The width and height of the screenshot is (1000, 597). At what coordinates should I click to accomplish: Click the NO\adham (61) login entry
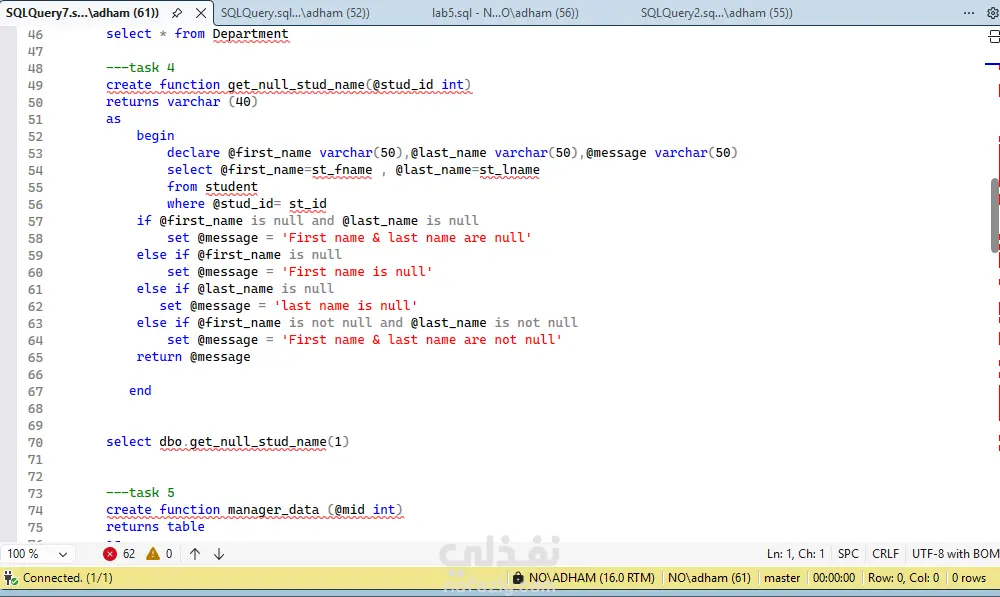709,578
